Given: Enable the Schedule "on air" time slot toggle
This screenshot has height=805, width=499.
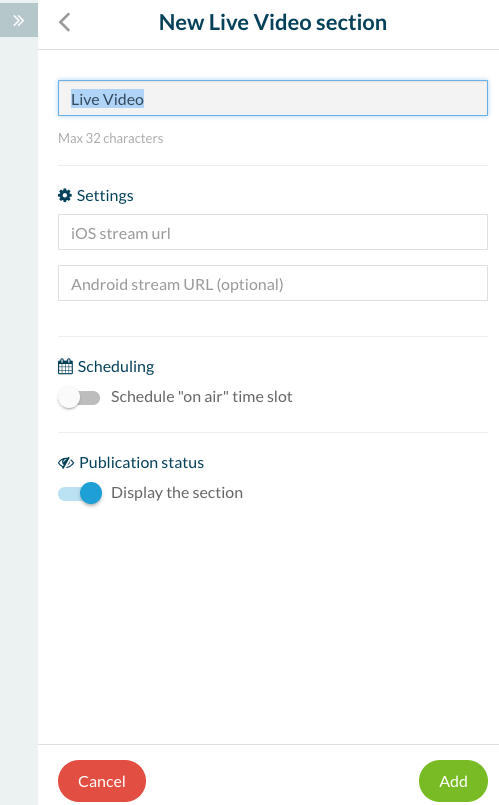Looking at the screenshot, I should coord(79,397).
